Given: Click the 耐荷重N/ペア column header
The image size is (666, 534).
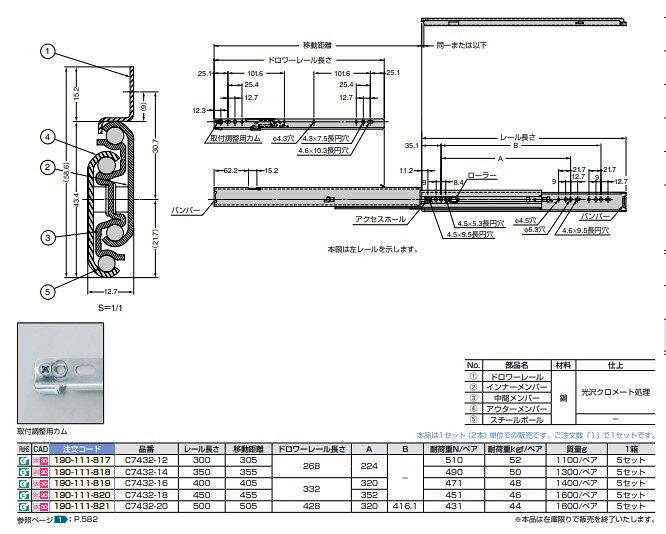Looking at the screenshot, I should click(x=454, y=449).
